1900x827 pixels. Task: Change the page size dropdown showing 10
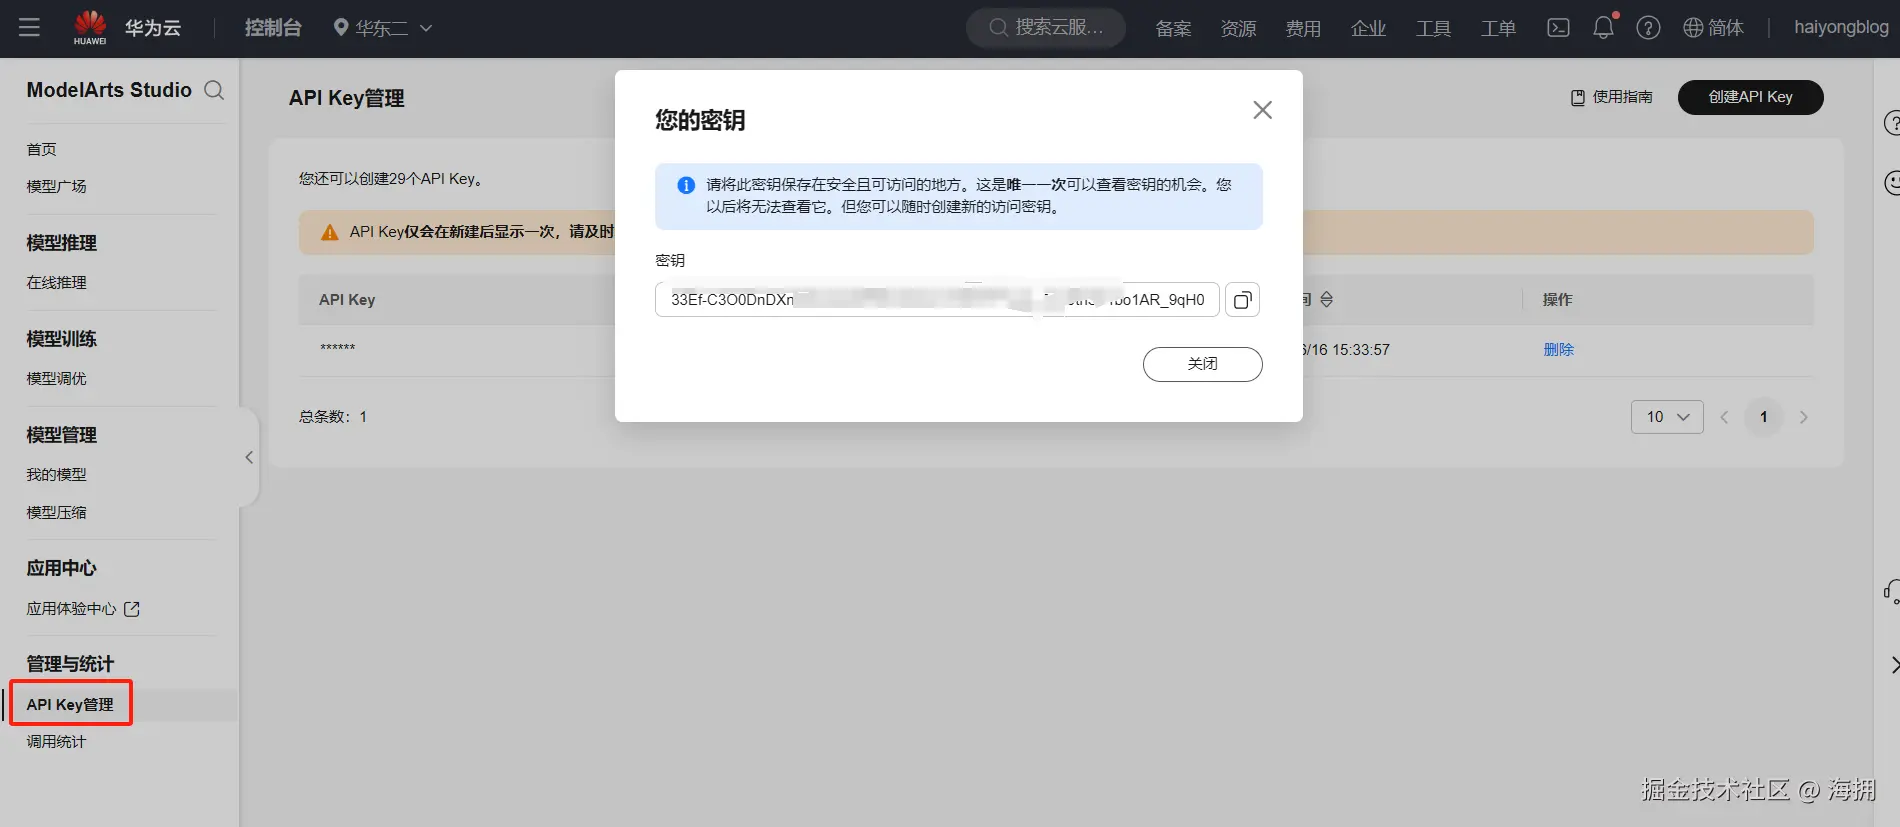(x=1667, y=417)
